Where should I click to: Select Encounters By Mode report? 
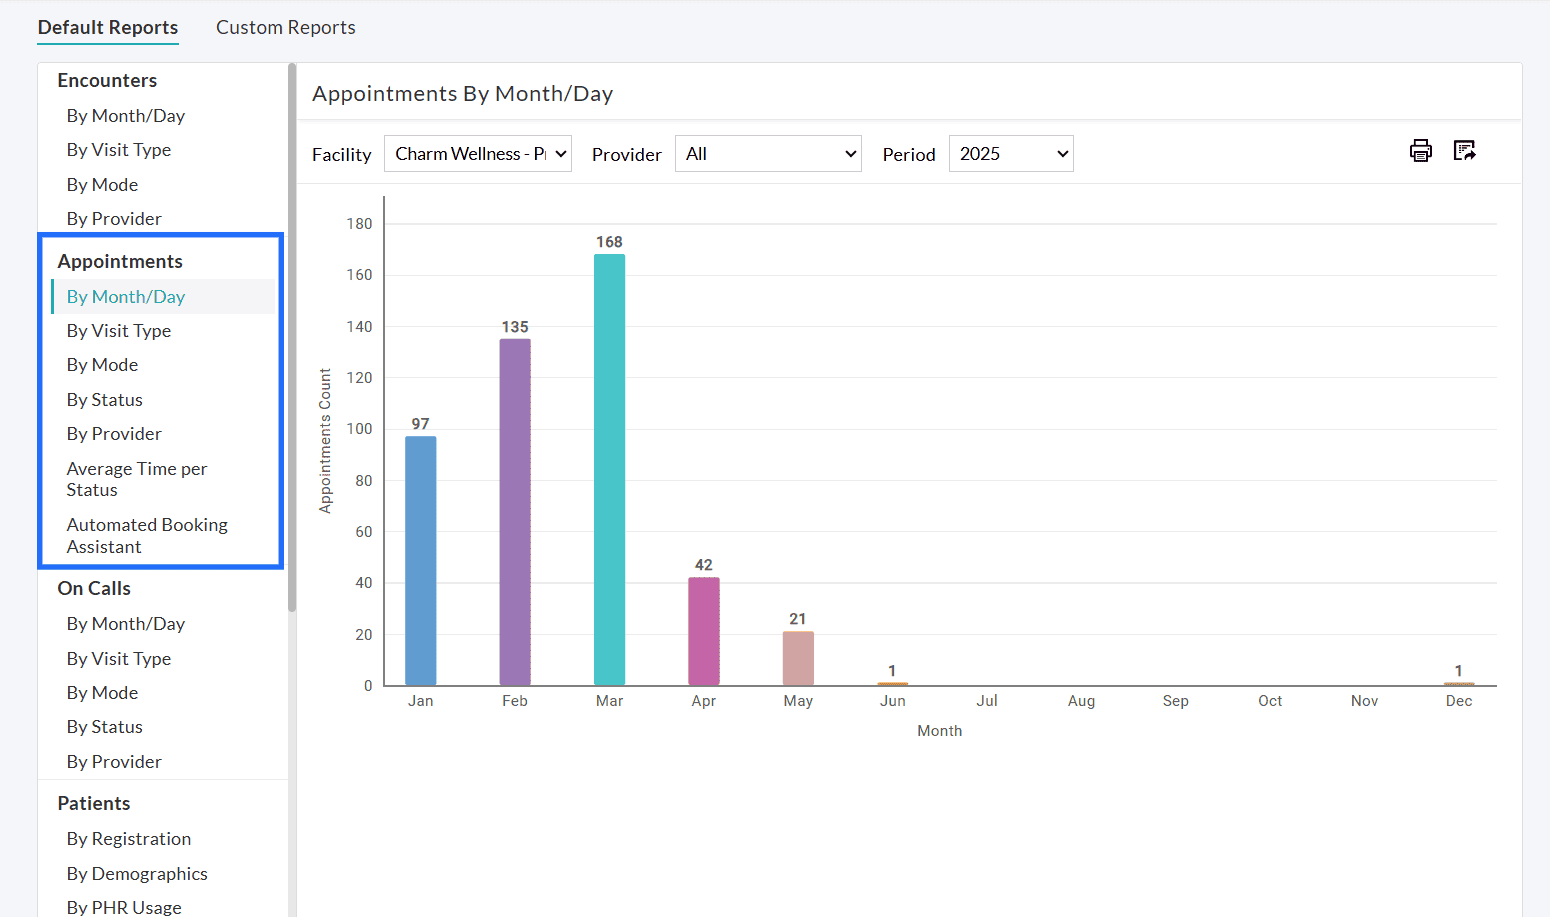click(x=102, y=184)
